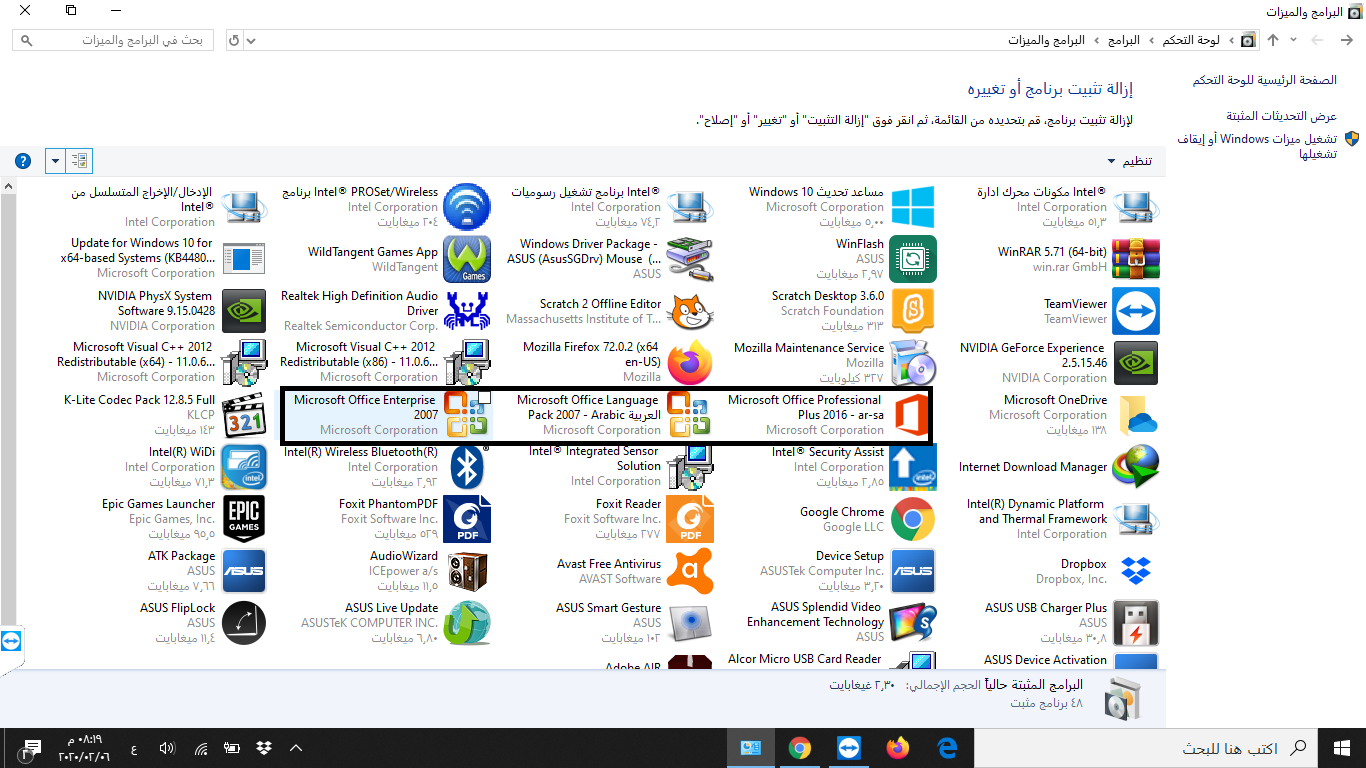Select the Internet Download Manager icon
Viewport: 1366px width, 768px height.
click(x=1135, y=467)
